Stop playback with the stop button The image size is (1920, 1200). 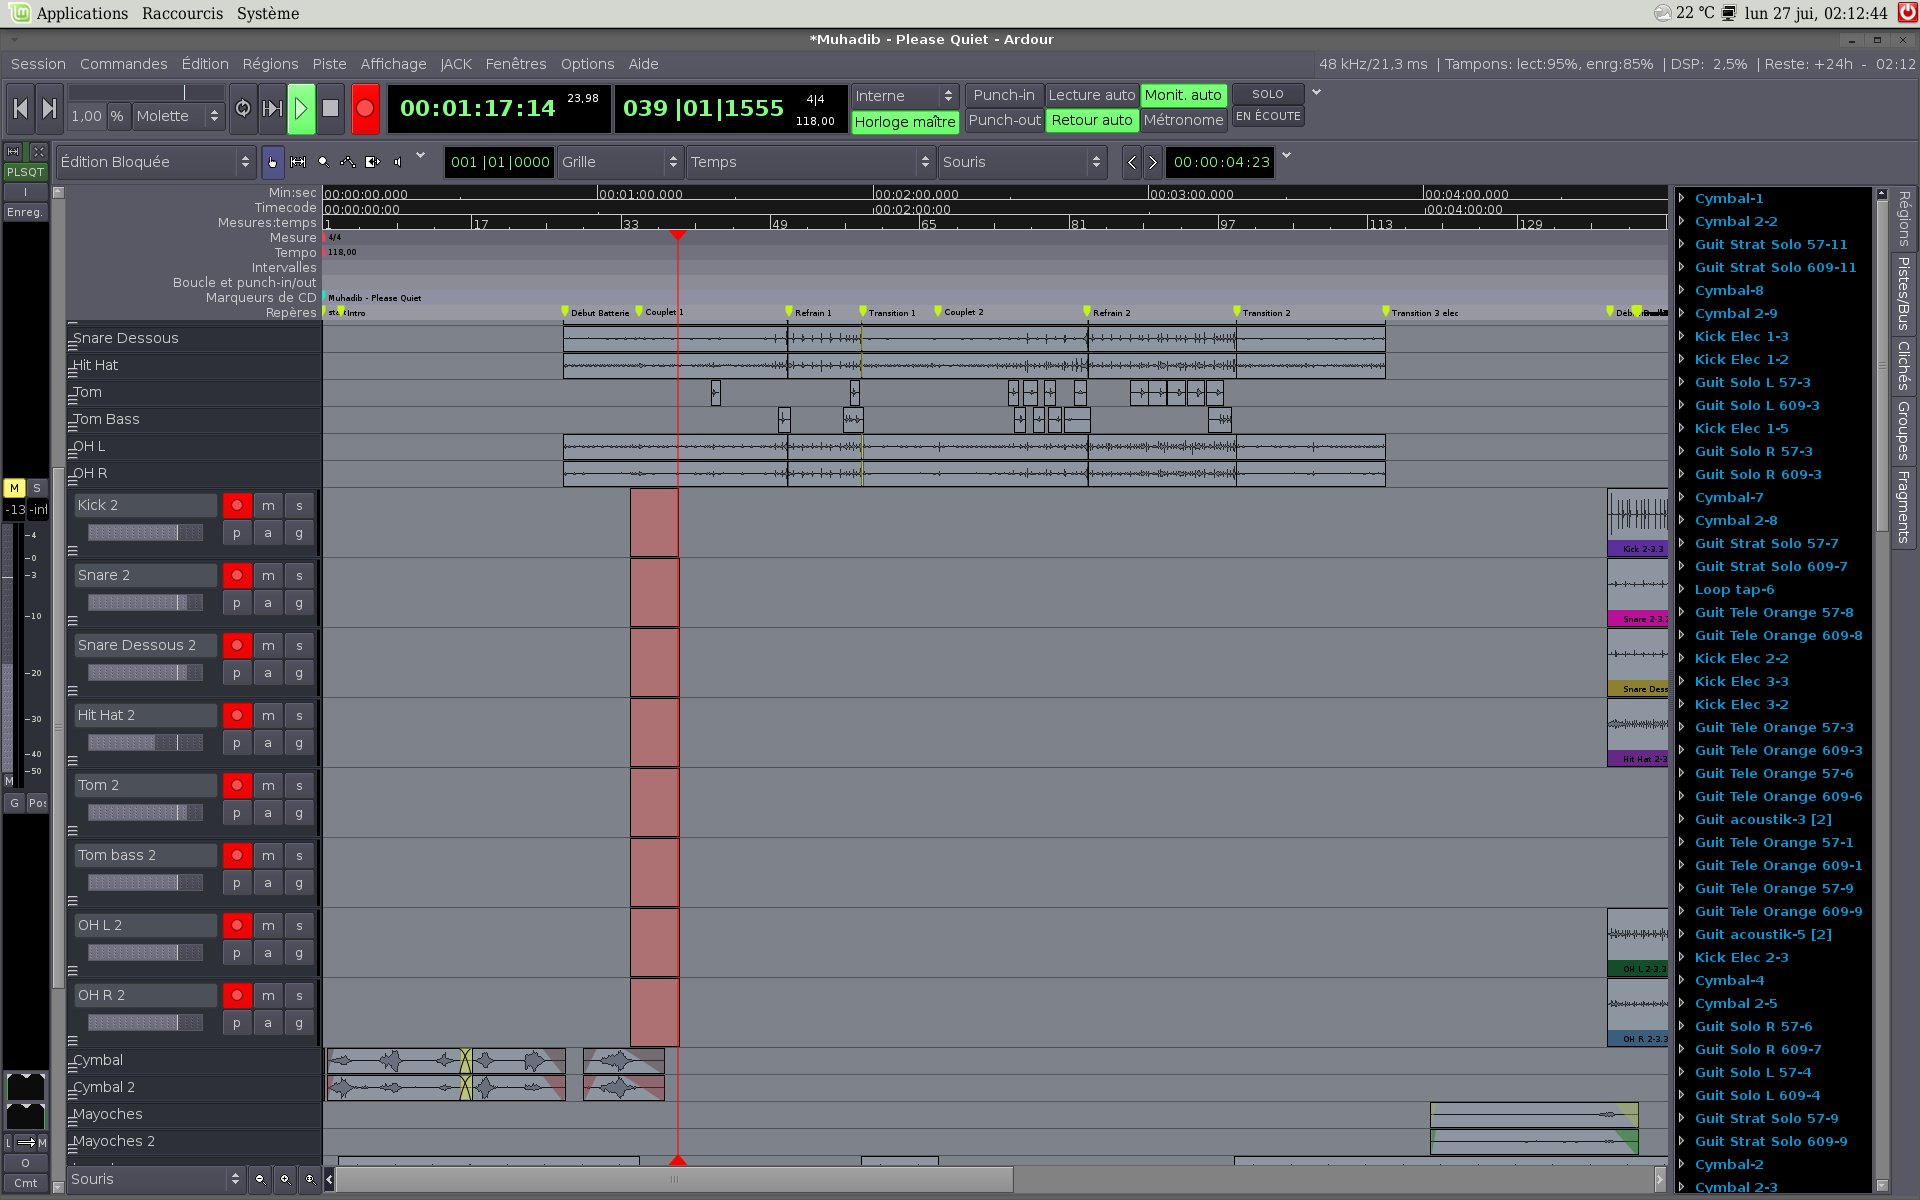tap(331, 109)
